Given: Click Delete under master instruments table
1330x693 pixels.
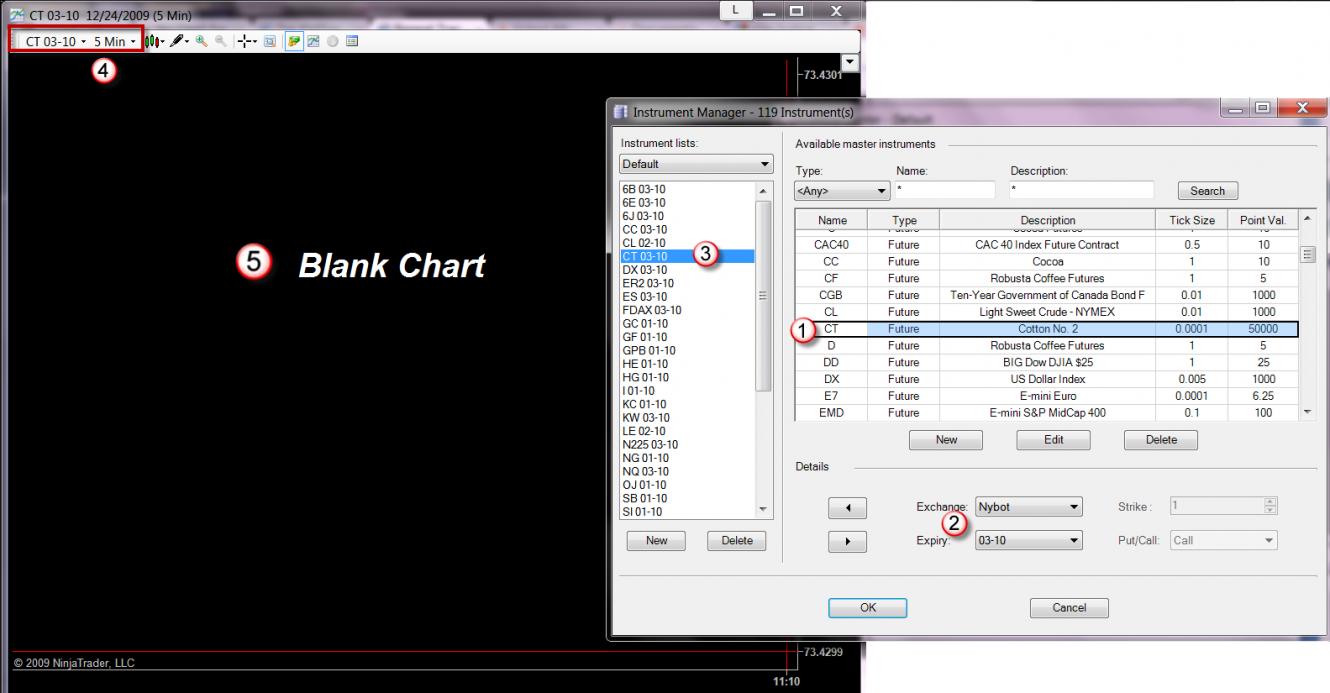Looking at the screenshot, I should (1161, 440).
